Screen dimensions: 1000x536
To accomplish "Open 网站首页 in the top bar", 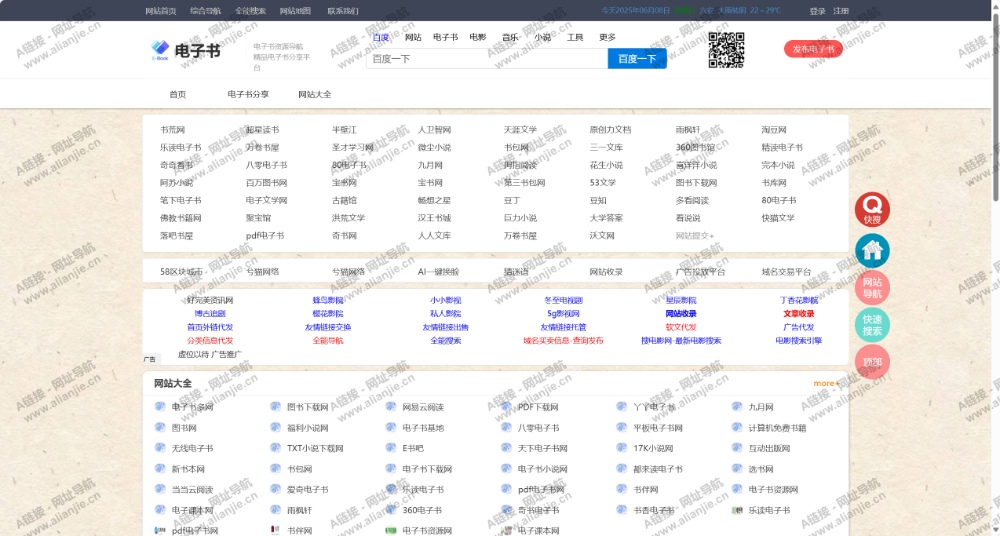I will pyautogui.click(x=161, y=11).
